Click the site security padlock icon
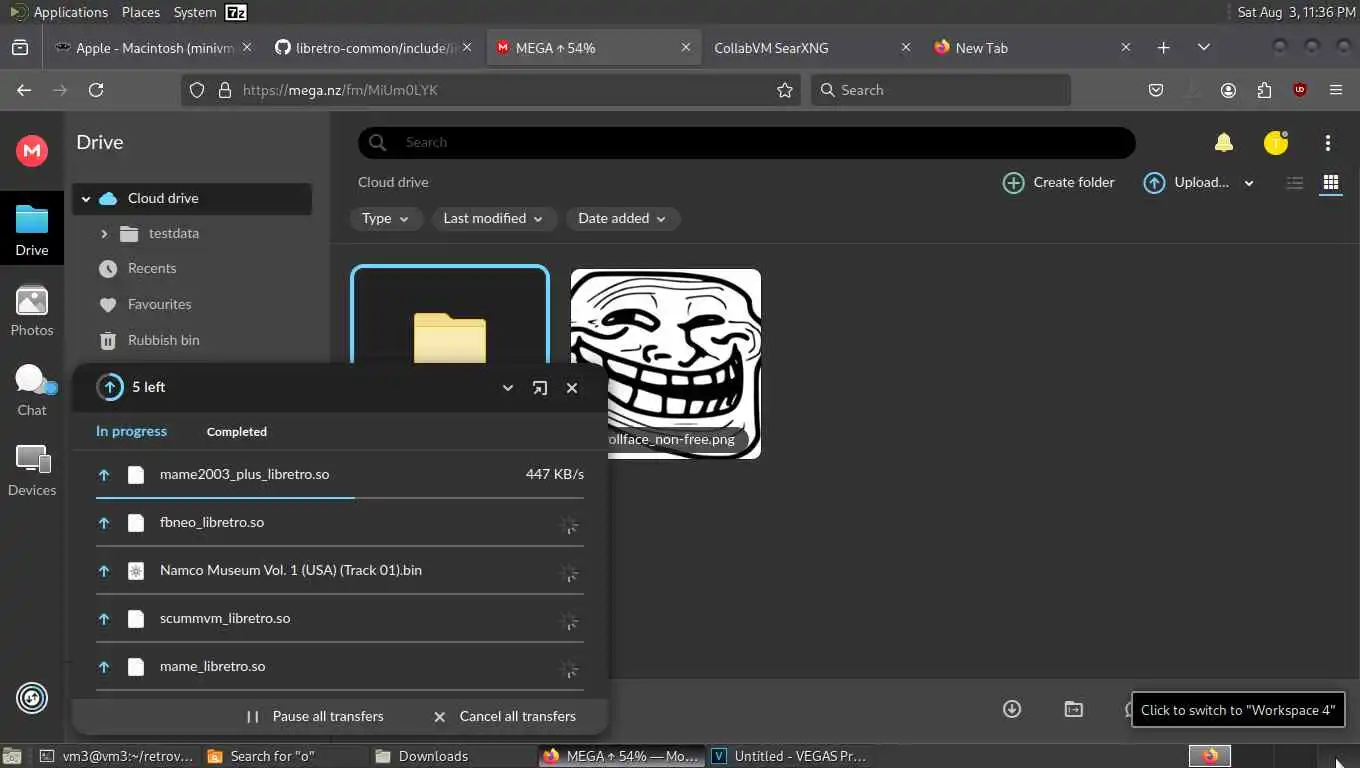 coord(224,90)
